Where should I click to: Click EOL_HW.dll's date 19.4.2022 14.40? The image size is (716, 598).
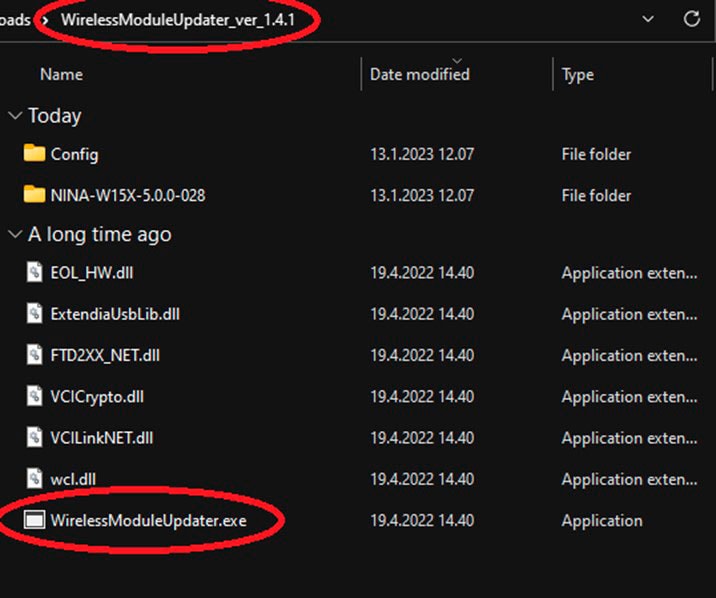[422, 273]
